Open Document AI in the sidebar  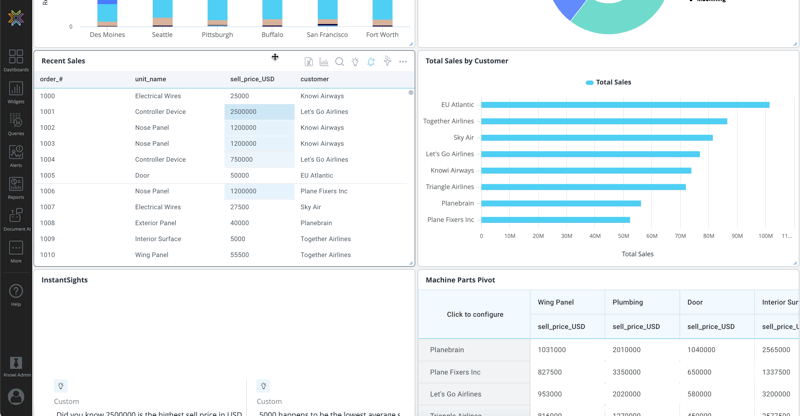16,219
